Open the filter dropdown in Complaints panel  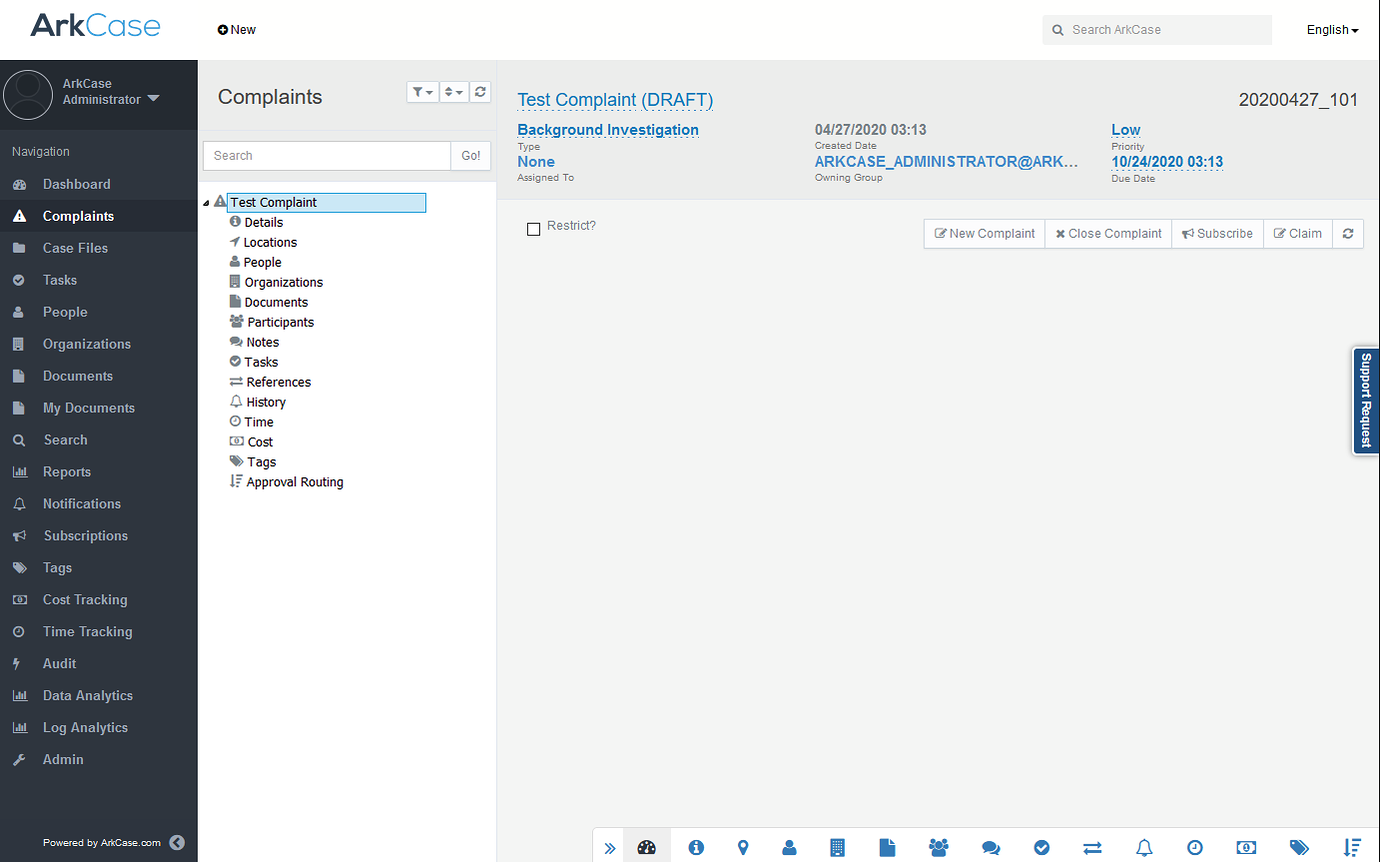(423, 92)
